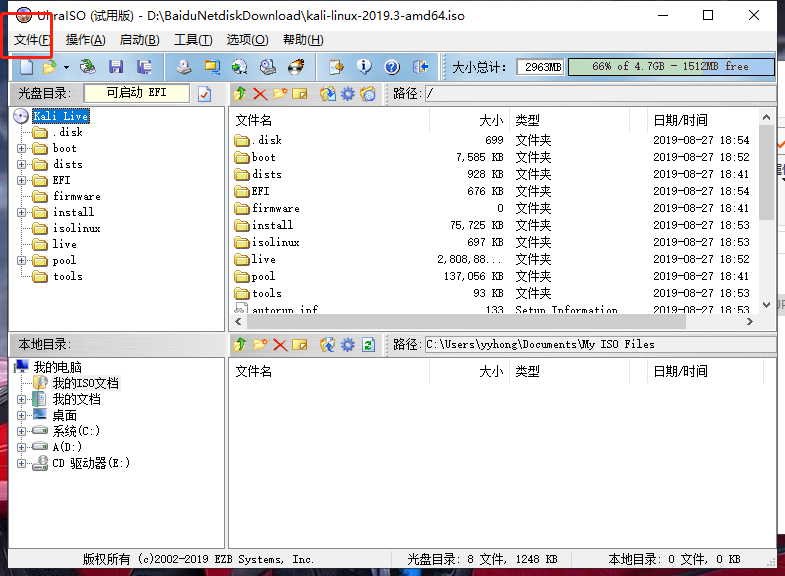Viewport: 785px width, 576px height.
Task: Click the Add files icon in local pane
Action: 328,345
